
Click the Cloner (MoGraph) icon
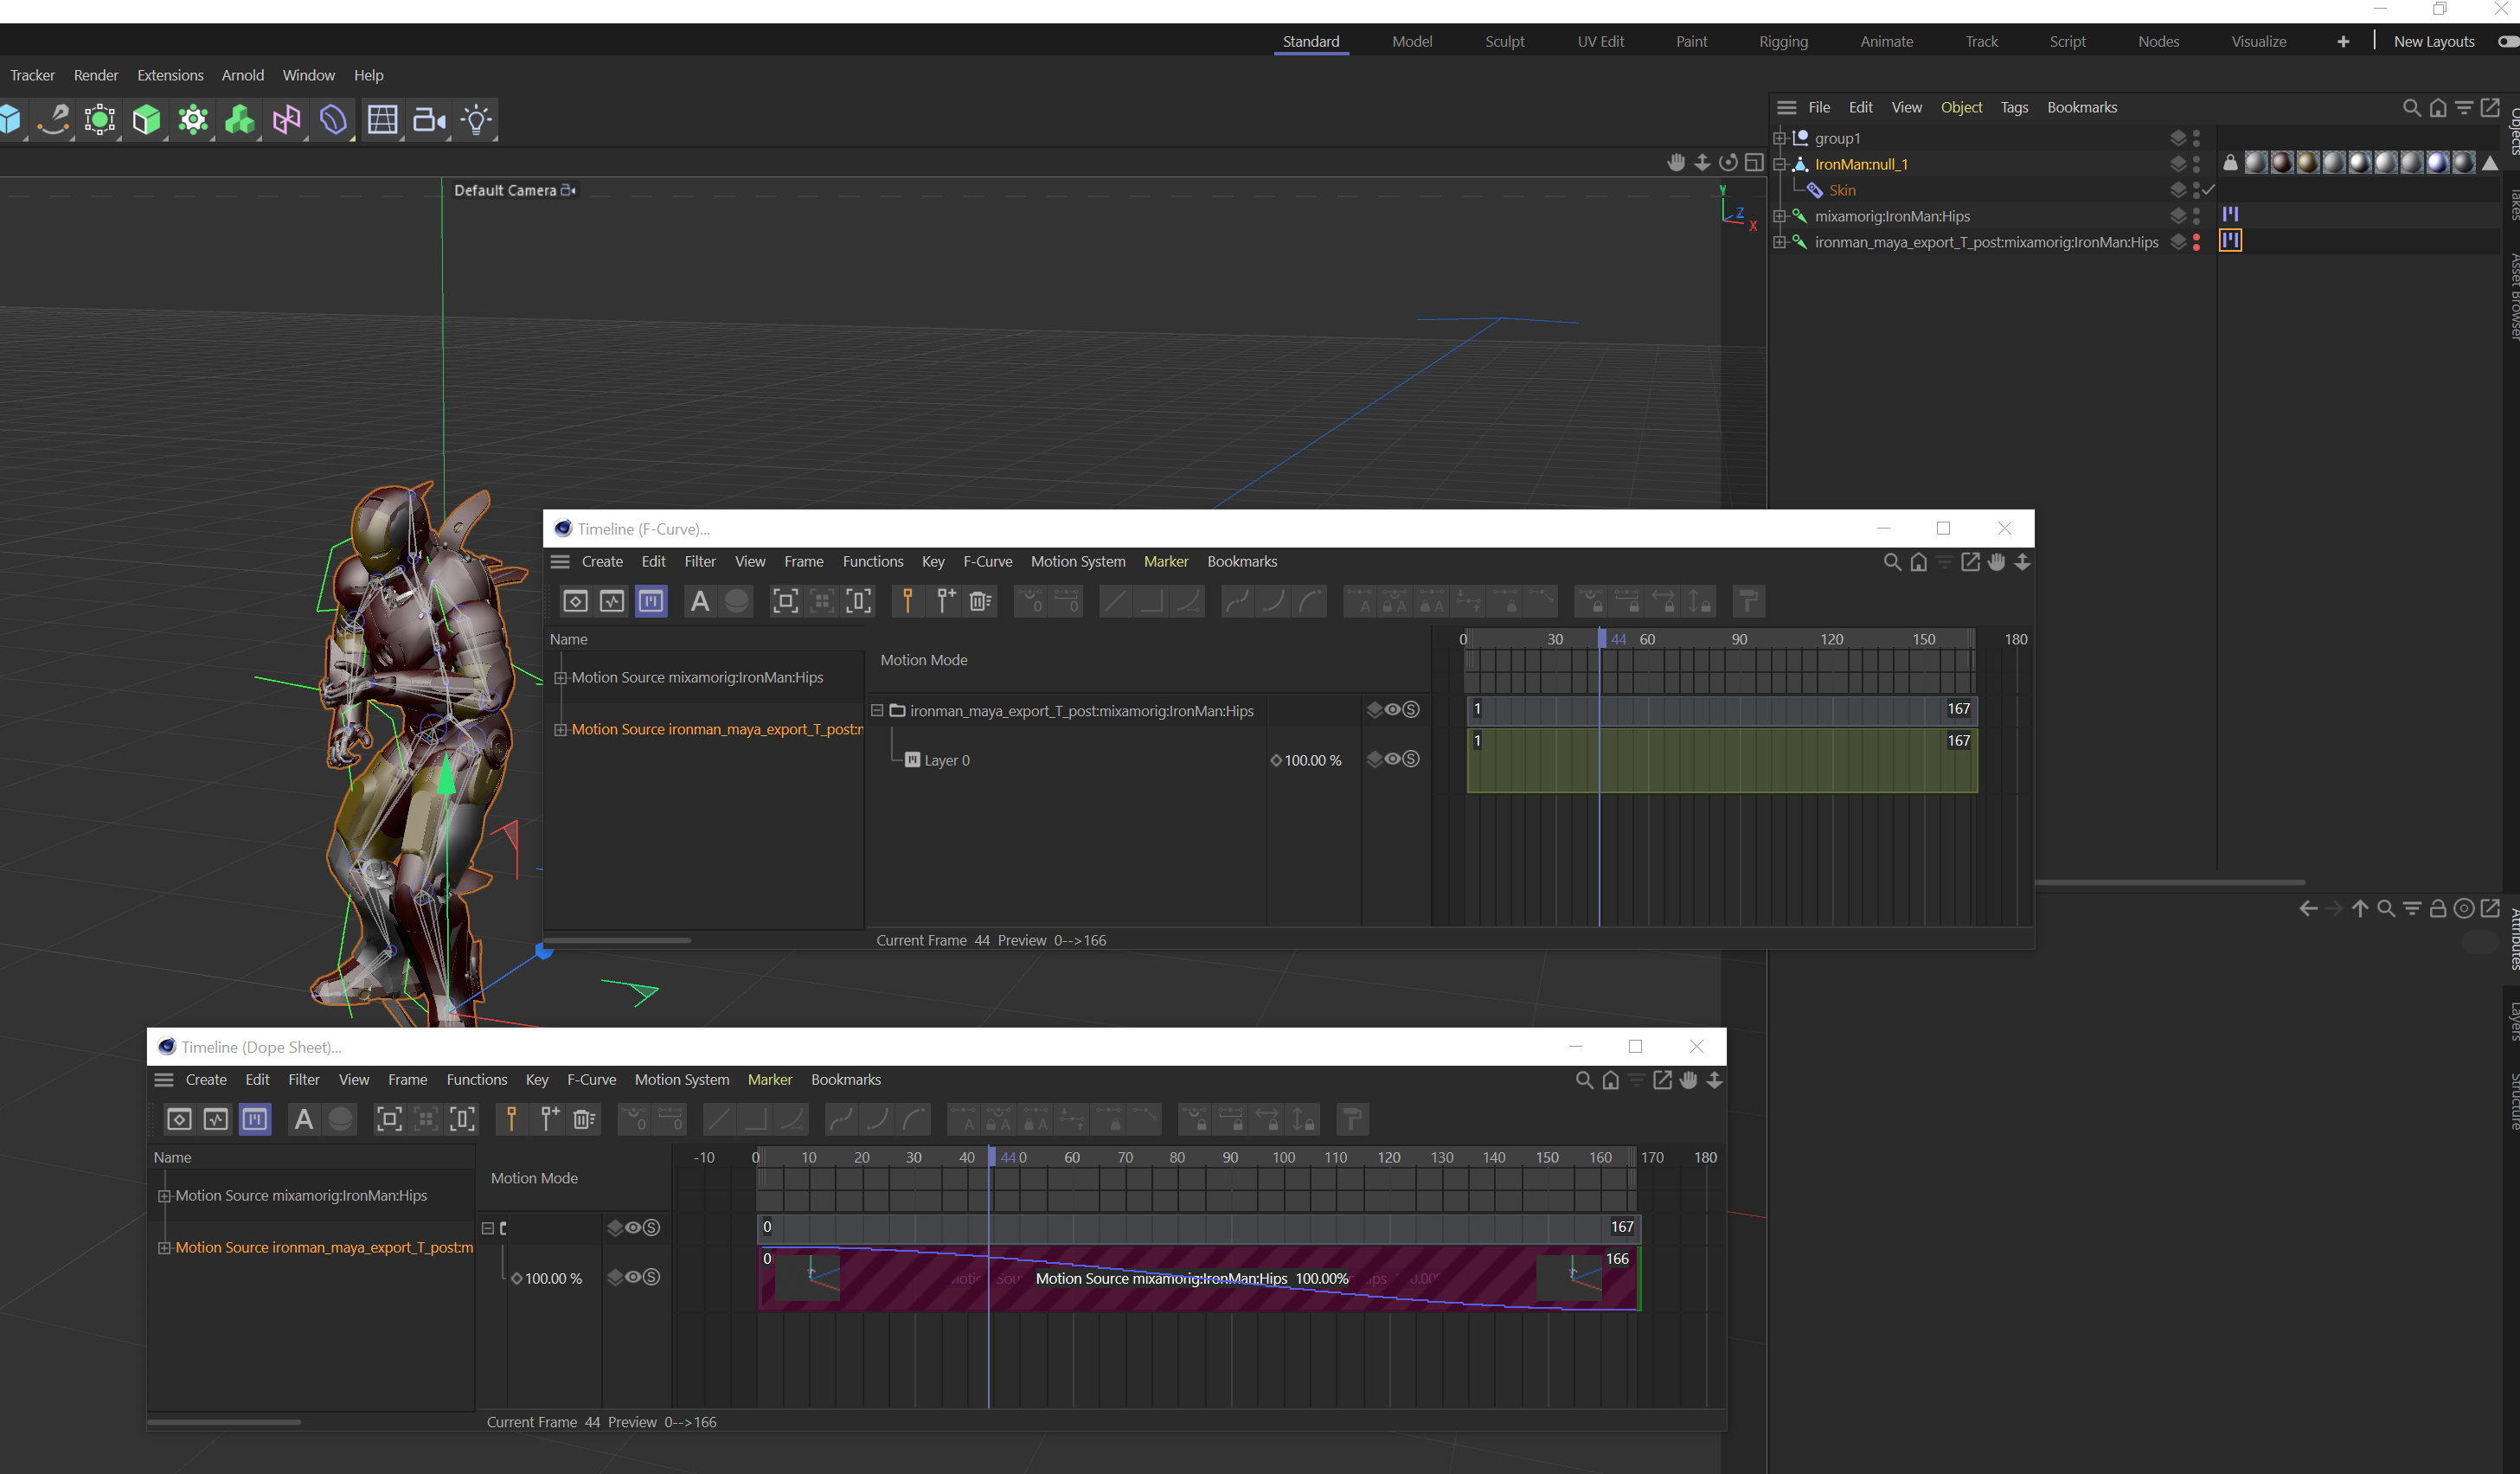[x=239, y=120]
